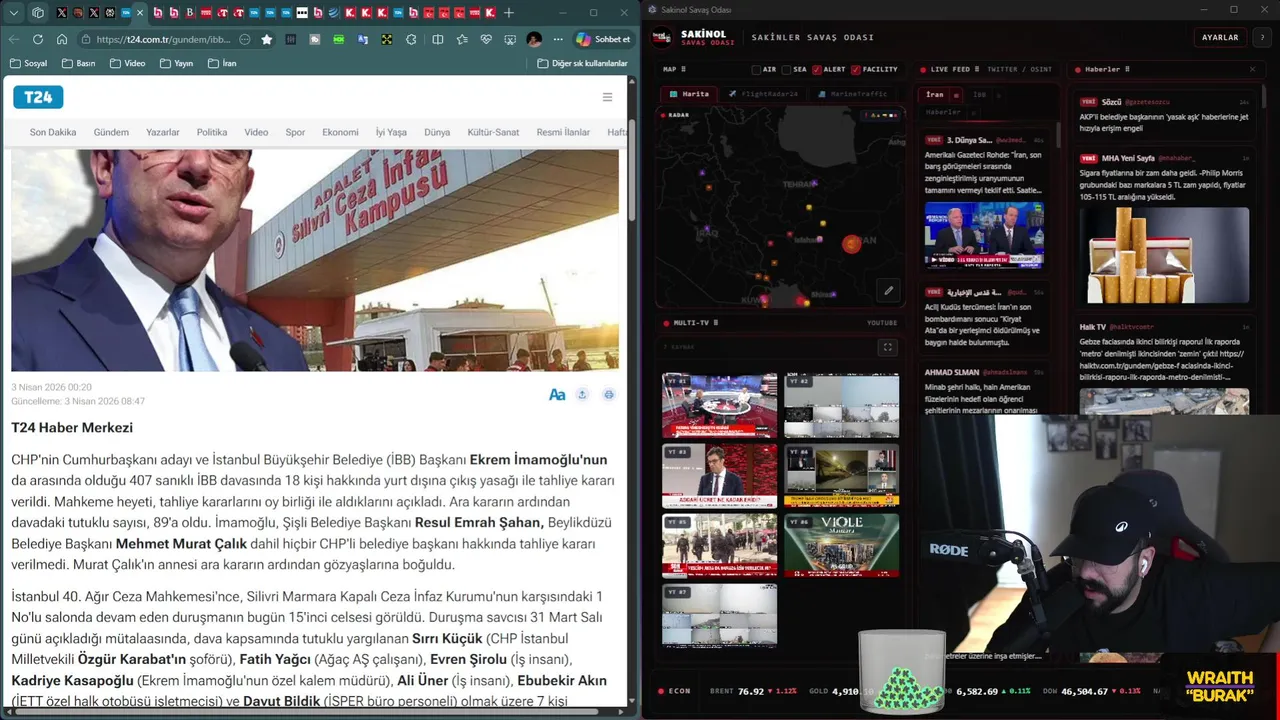Viewport: 1280px width, 720px height.
Task: Open YT #3 news anchor thumbnail
Action: (719, 476)
